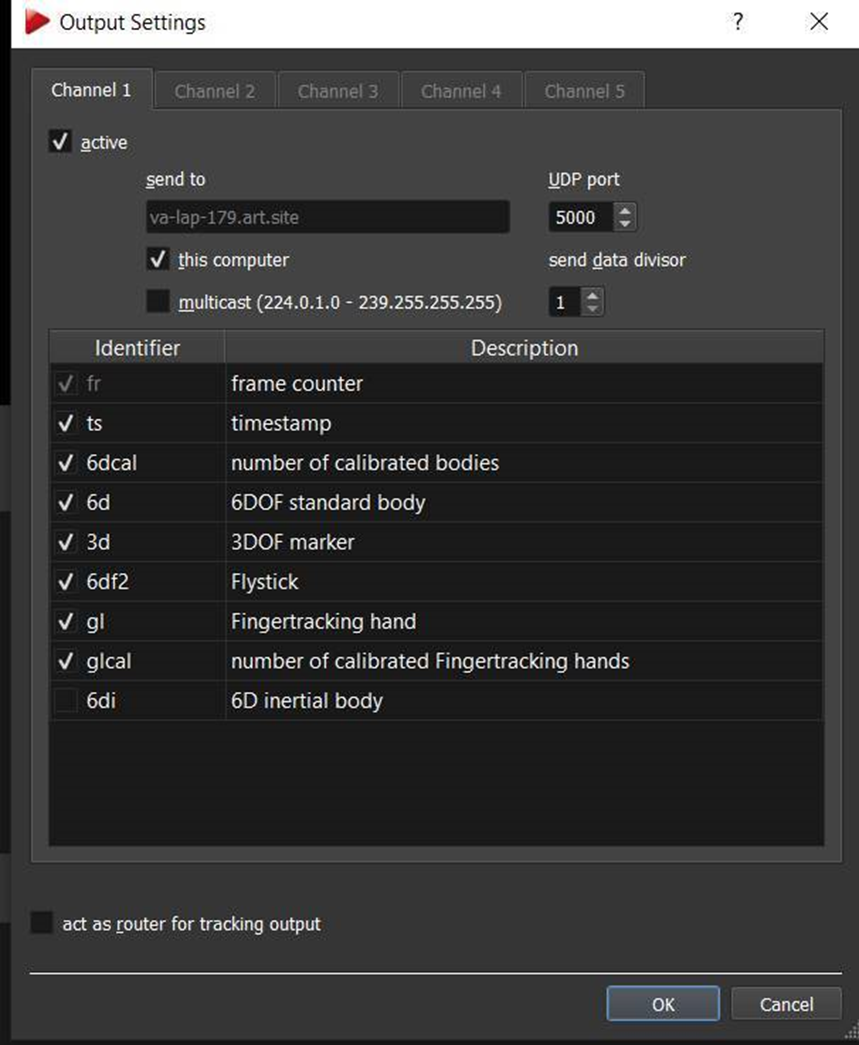Toggle the this computer checkbox

[x=157, y=260]
